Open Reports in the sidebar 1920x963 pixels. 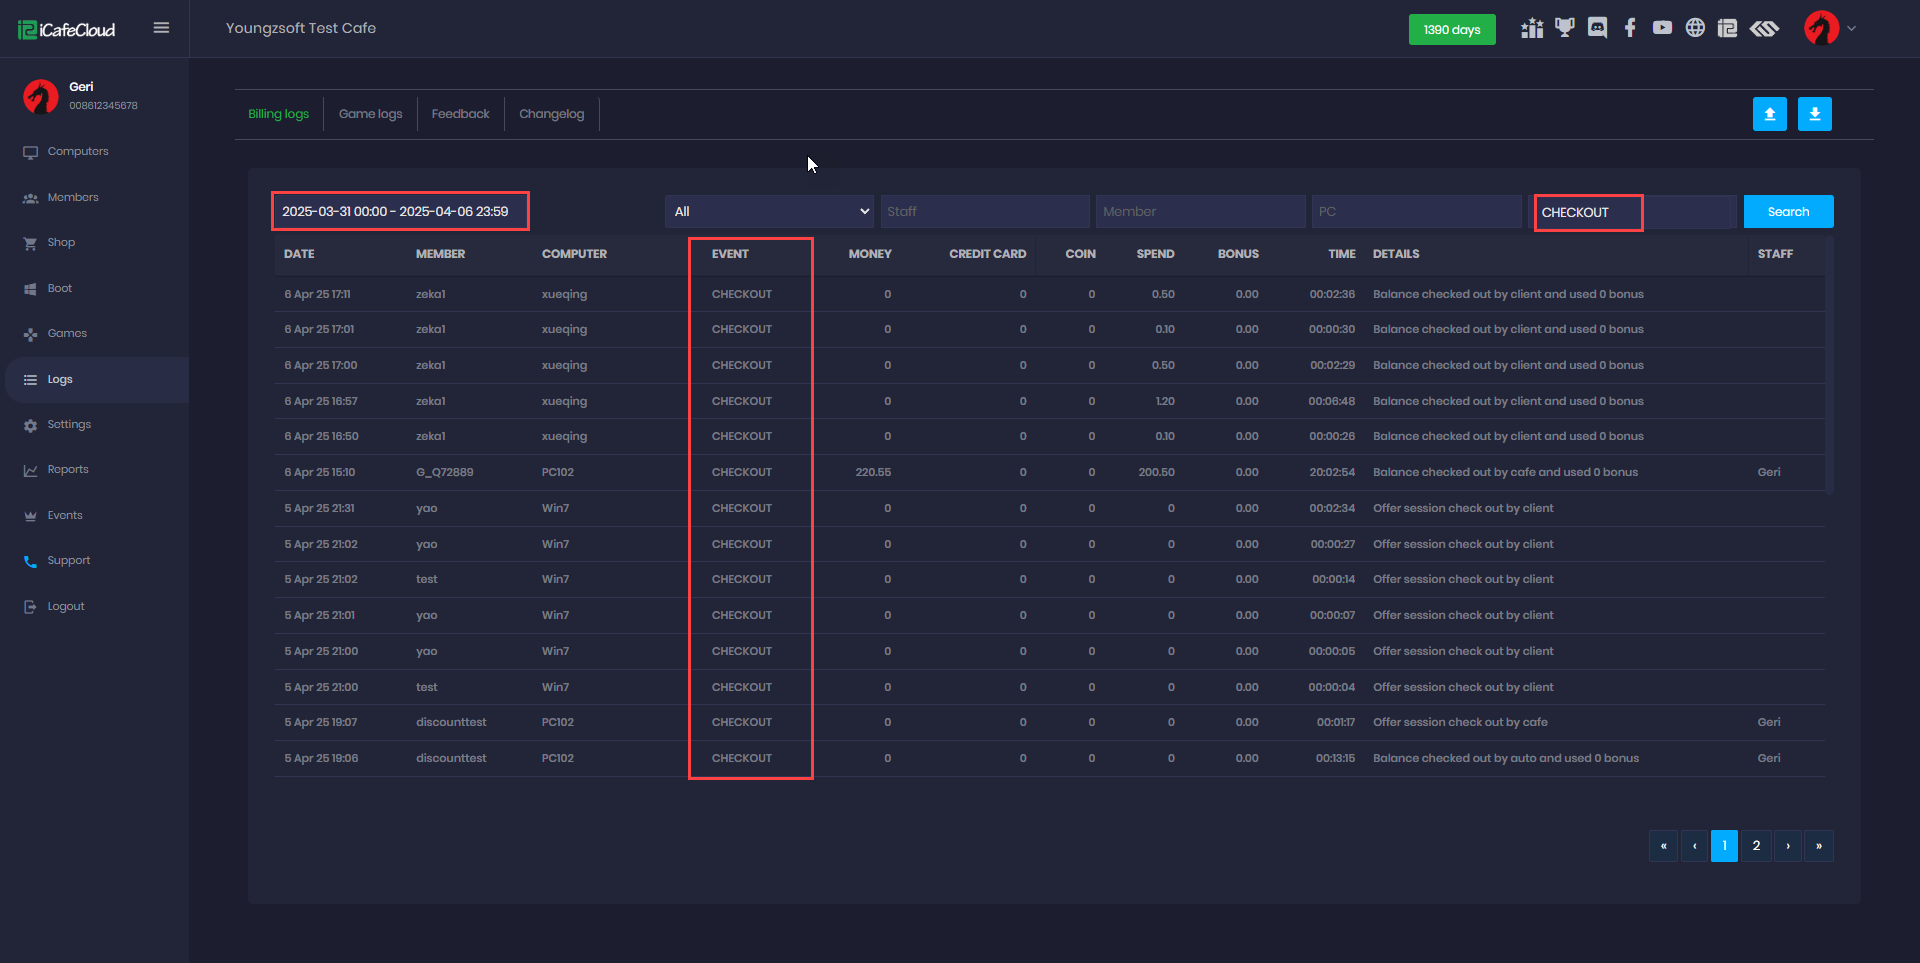point(68,470)
